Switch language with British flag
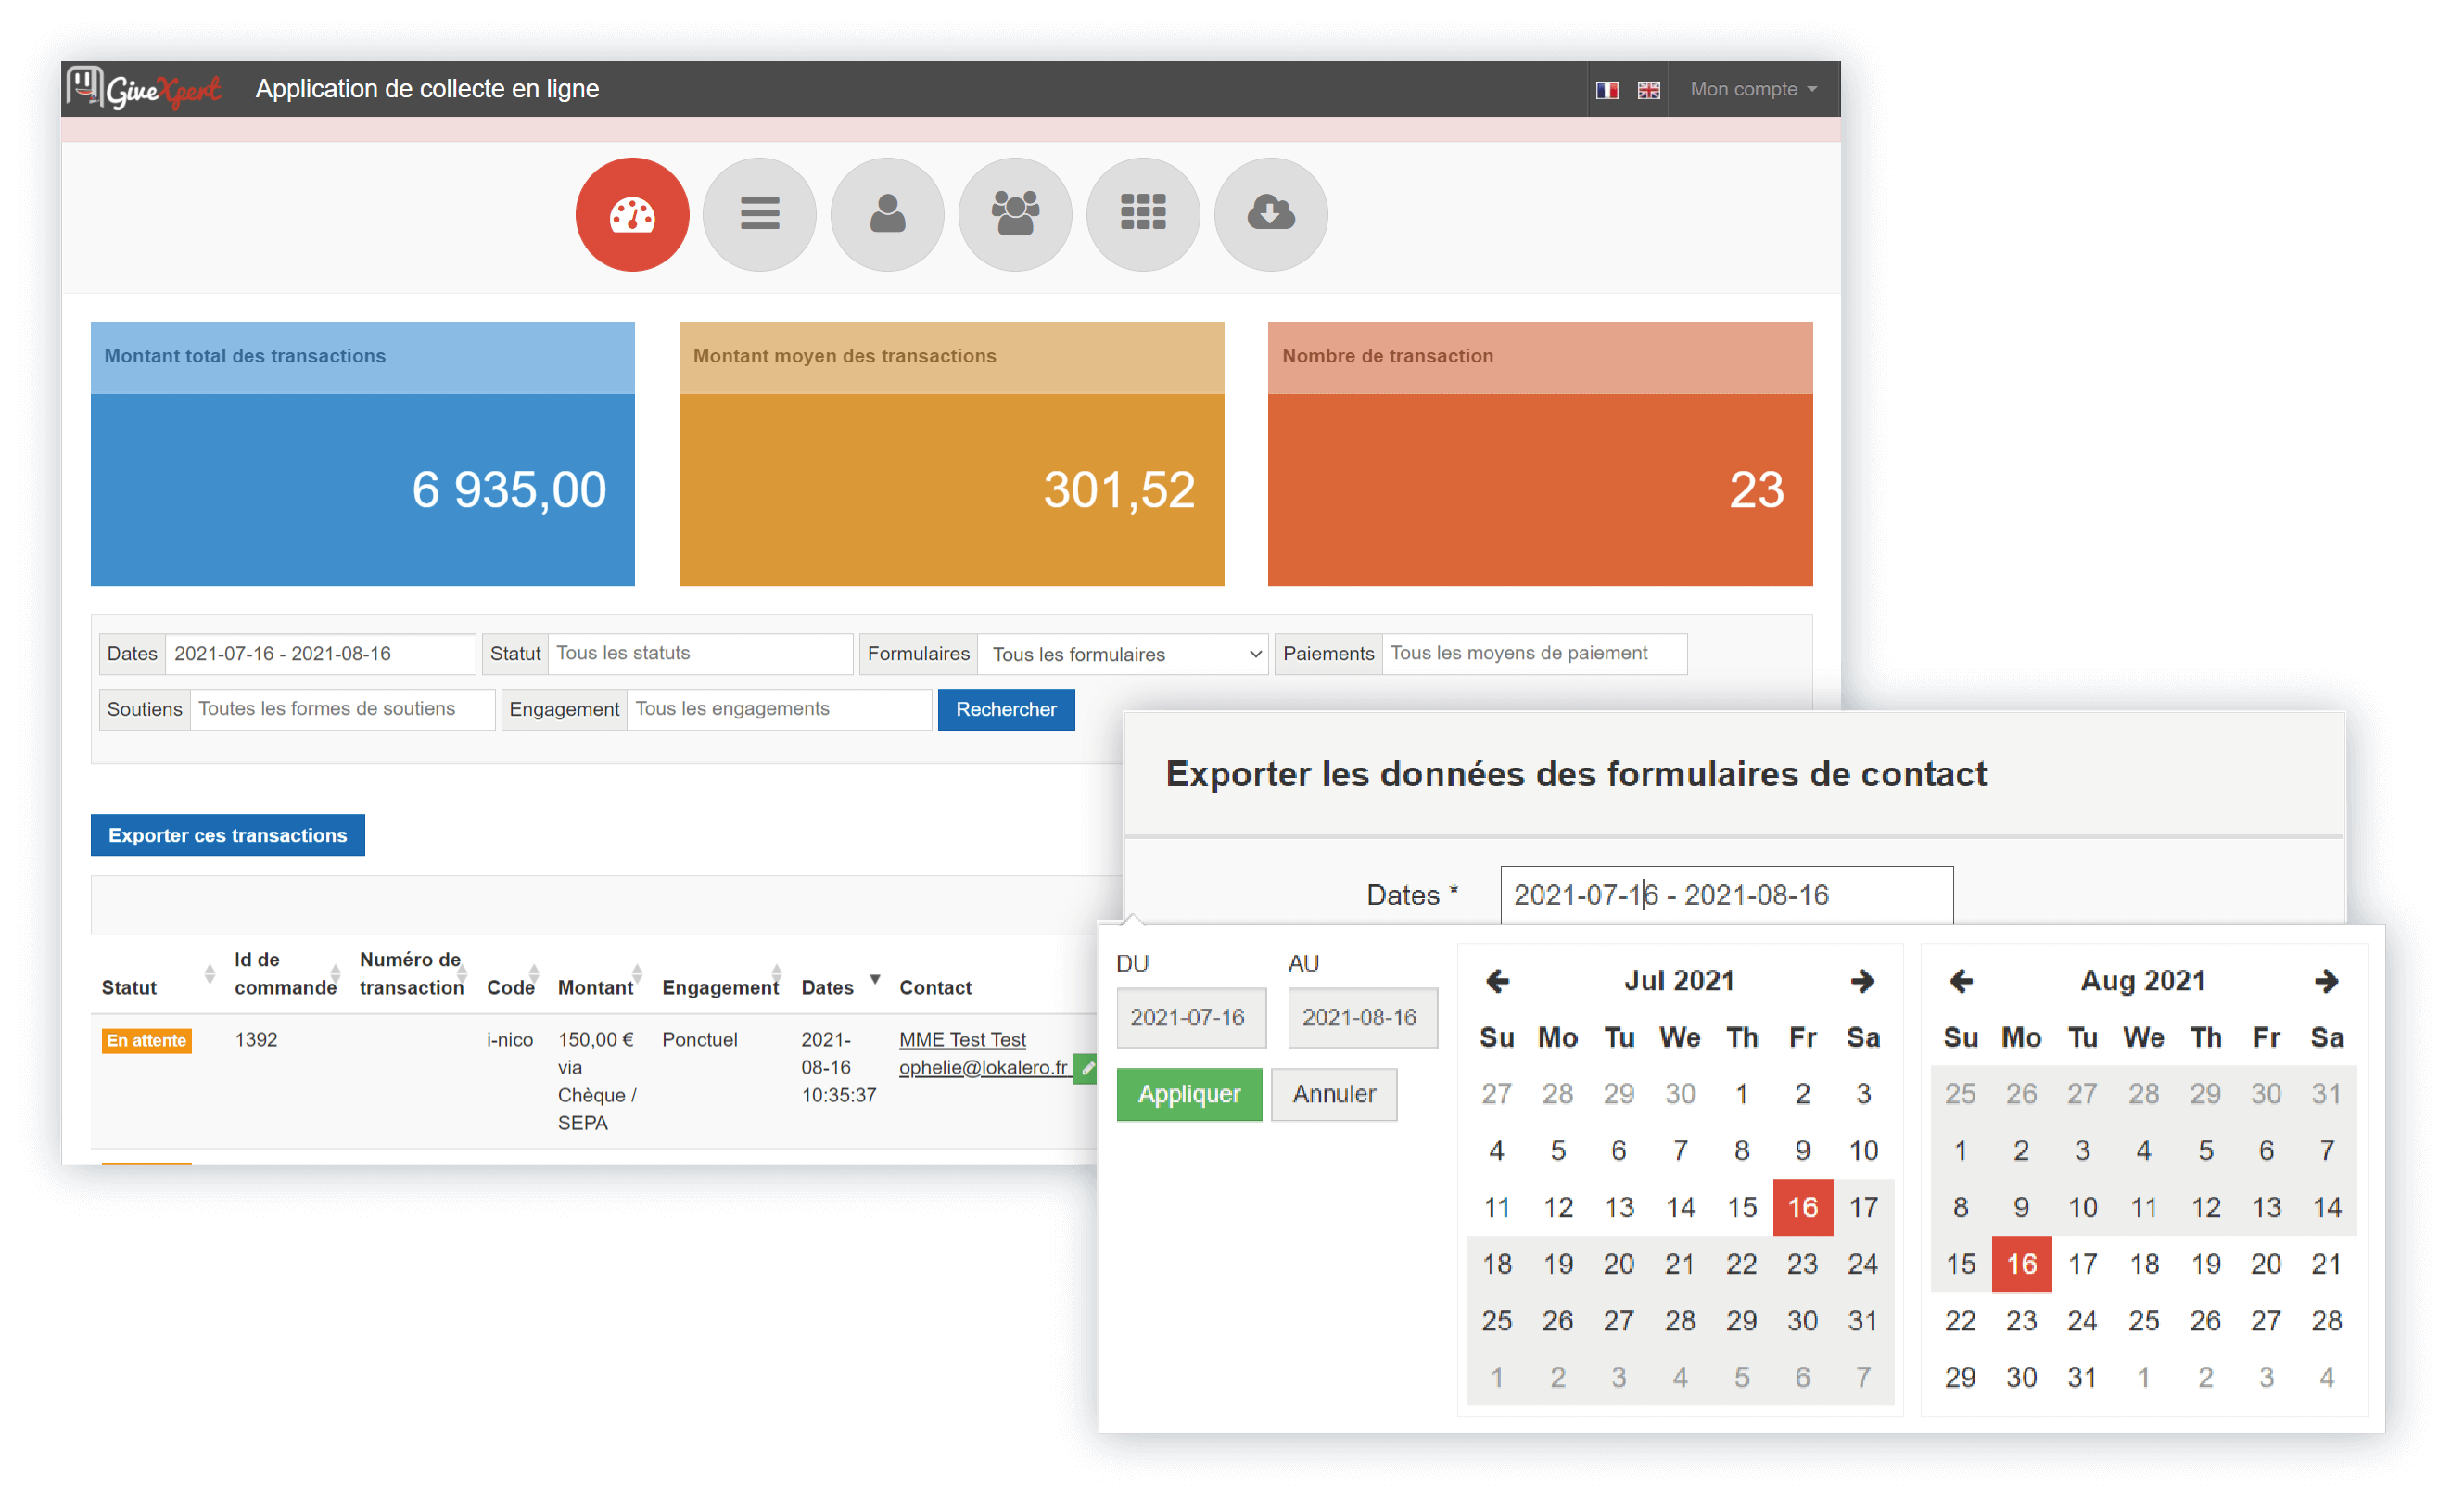2464x1500 pixels. pyautogui.click(x=1648, y=90)
